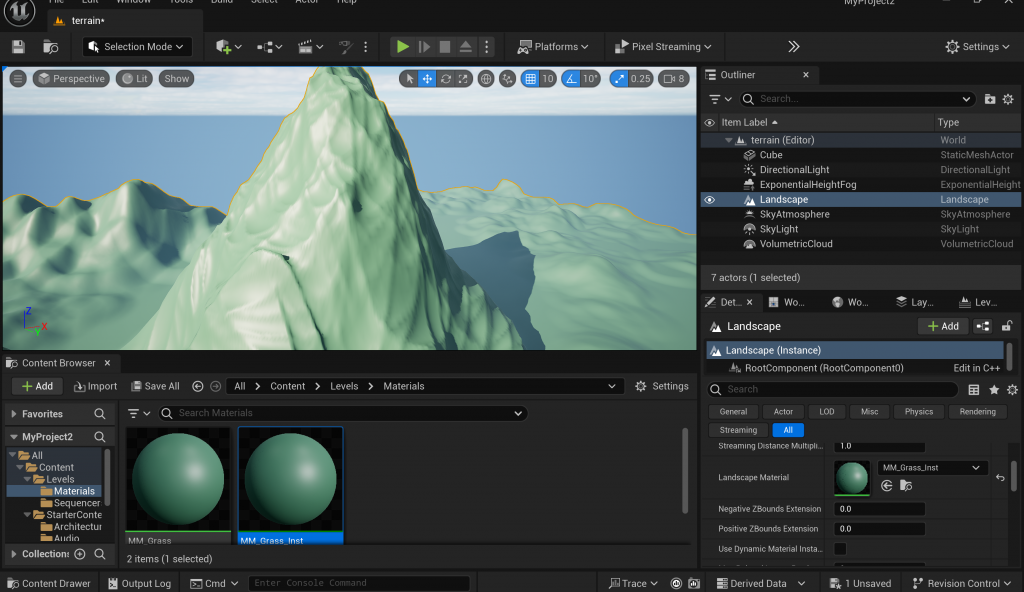Screen dimensions: 1024x592
Task: Activate the Translate move gizmo tool
Action: tap(427, 78)
